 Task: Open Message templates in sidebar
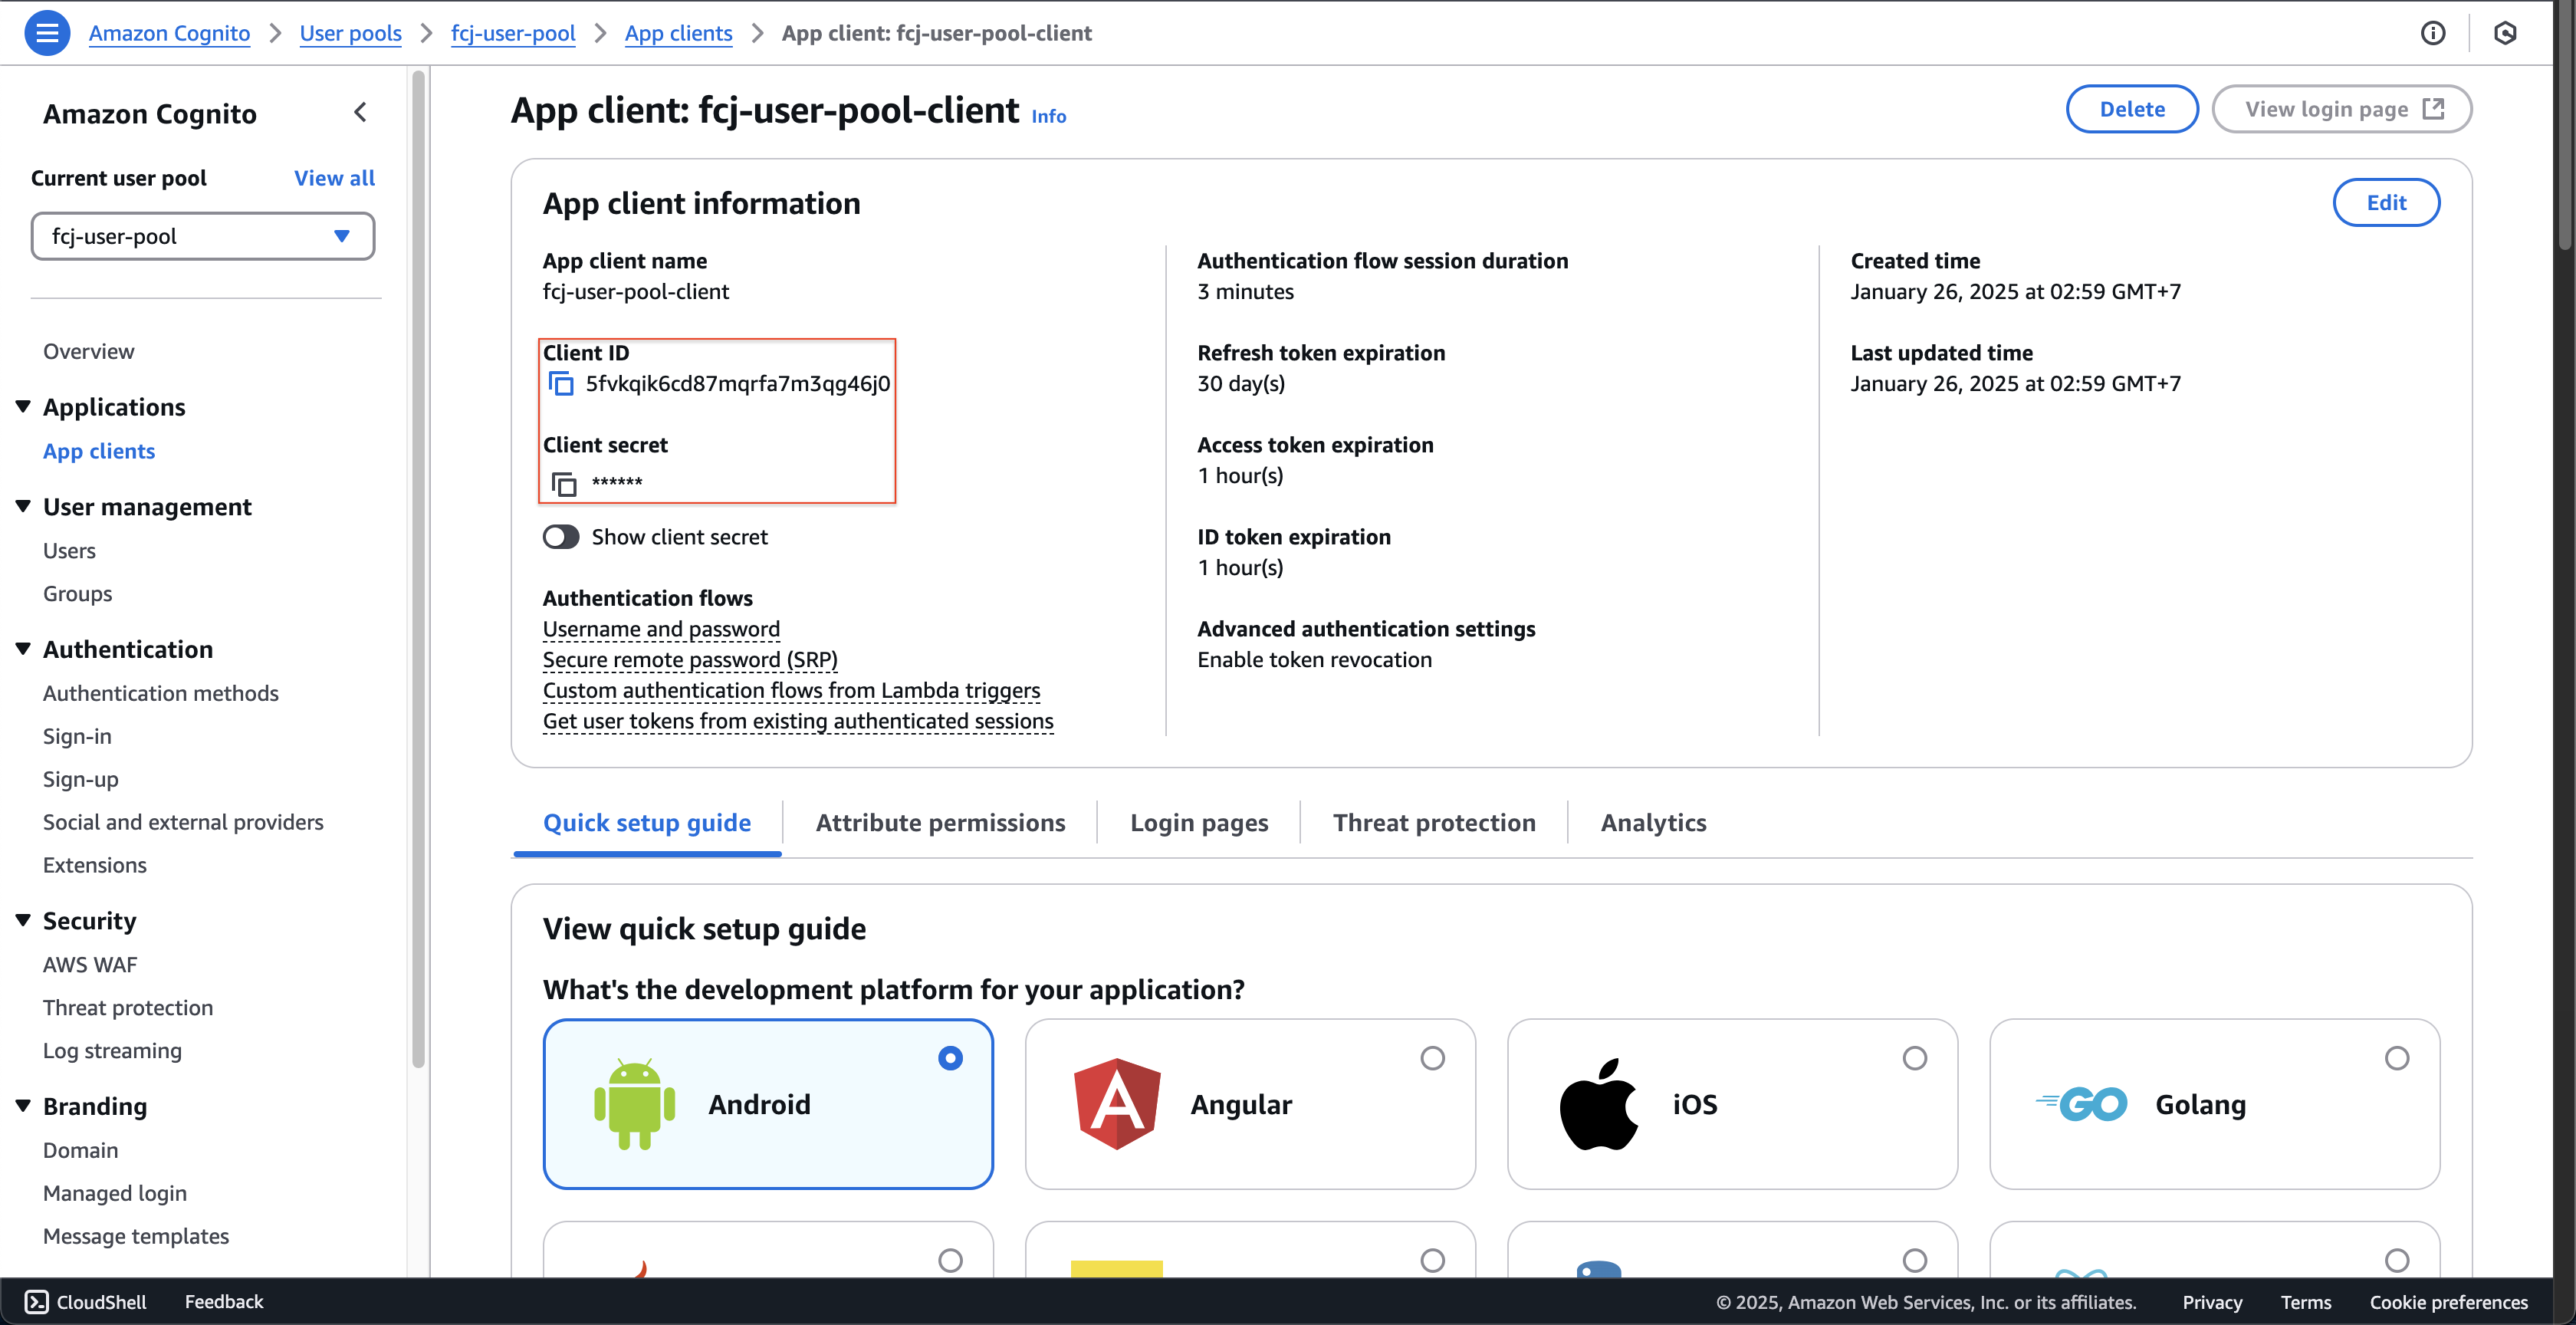coord(136,1236)
